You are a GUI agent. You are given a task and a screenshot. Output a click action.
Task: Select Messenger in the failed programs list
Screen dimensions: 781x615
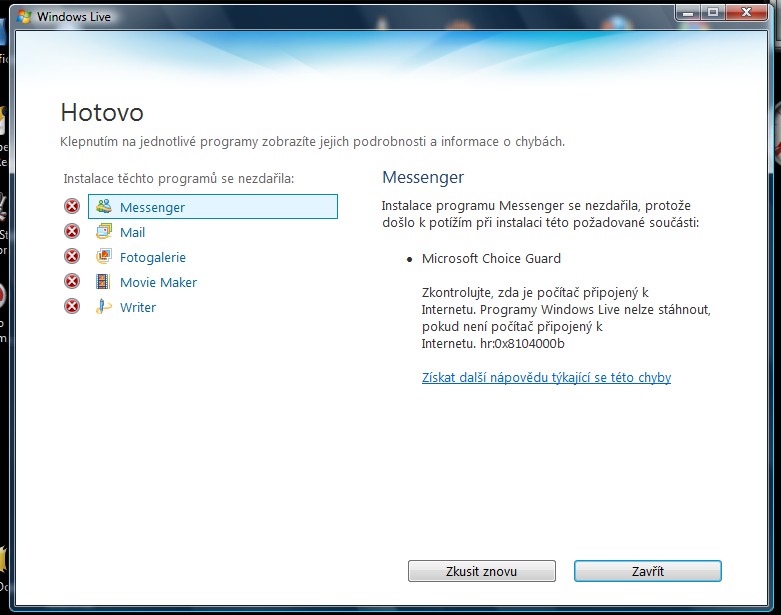[x=213, y=207]
